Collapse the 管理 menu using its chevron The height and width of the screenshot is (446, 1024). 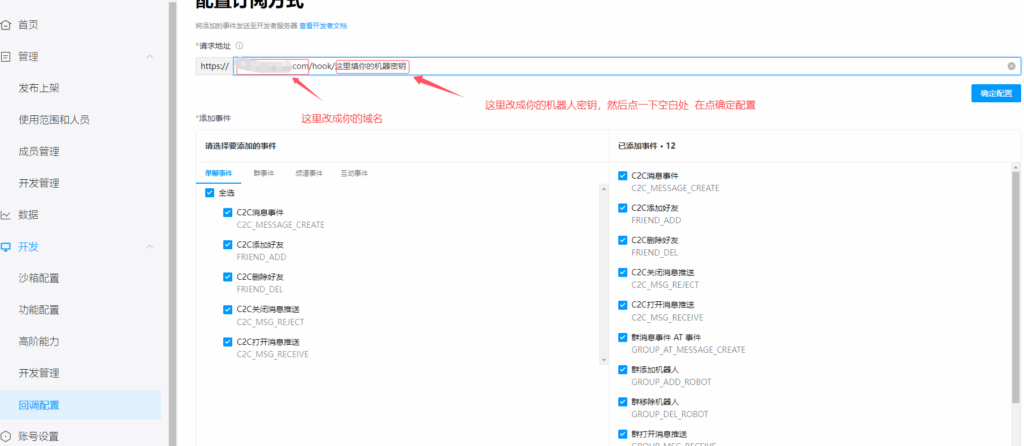150,57
